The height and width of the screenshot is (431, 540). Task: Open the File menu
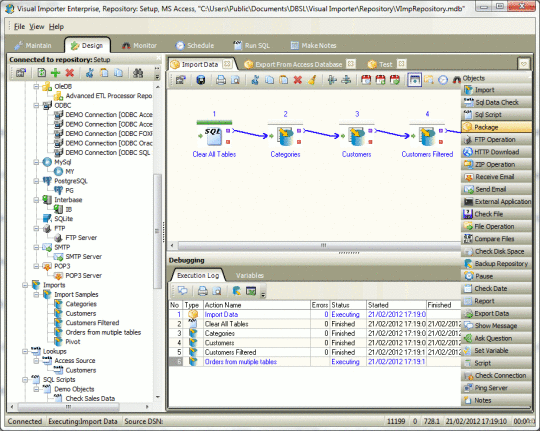coord(19,27)
